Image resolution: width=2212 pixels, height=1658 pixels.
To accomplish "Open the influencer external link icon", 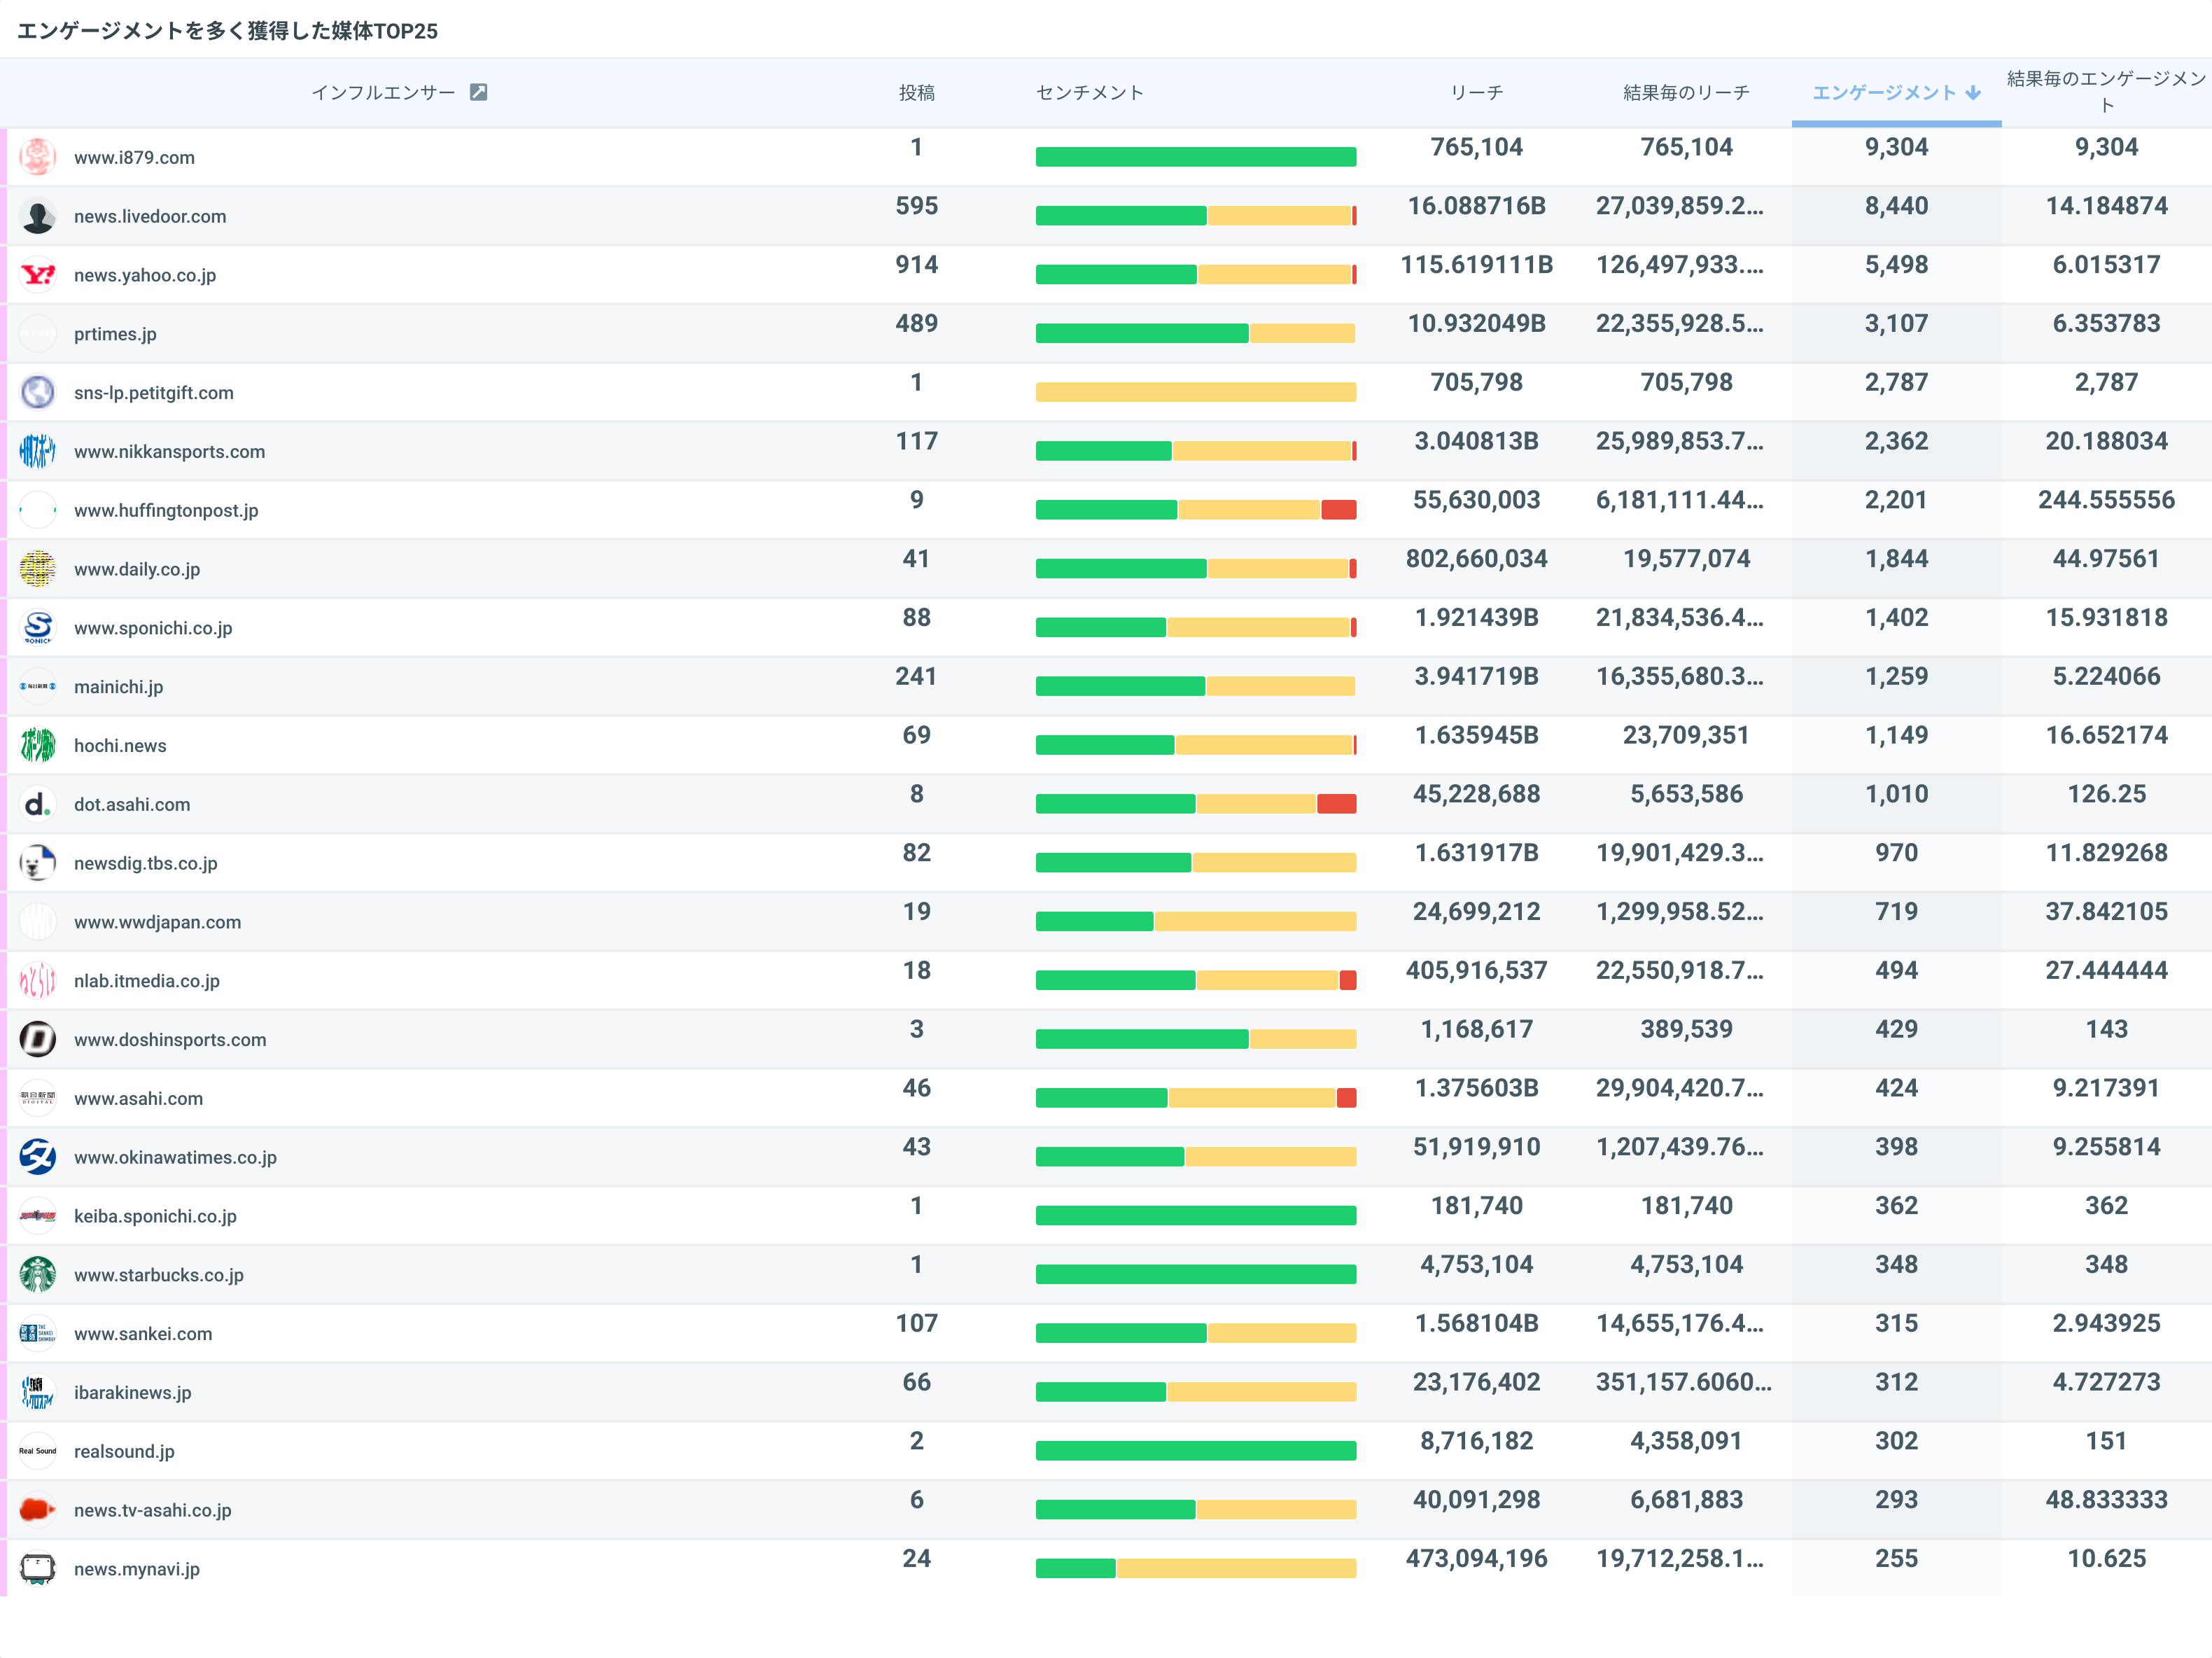I will click(479, 92).
